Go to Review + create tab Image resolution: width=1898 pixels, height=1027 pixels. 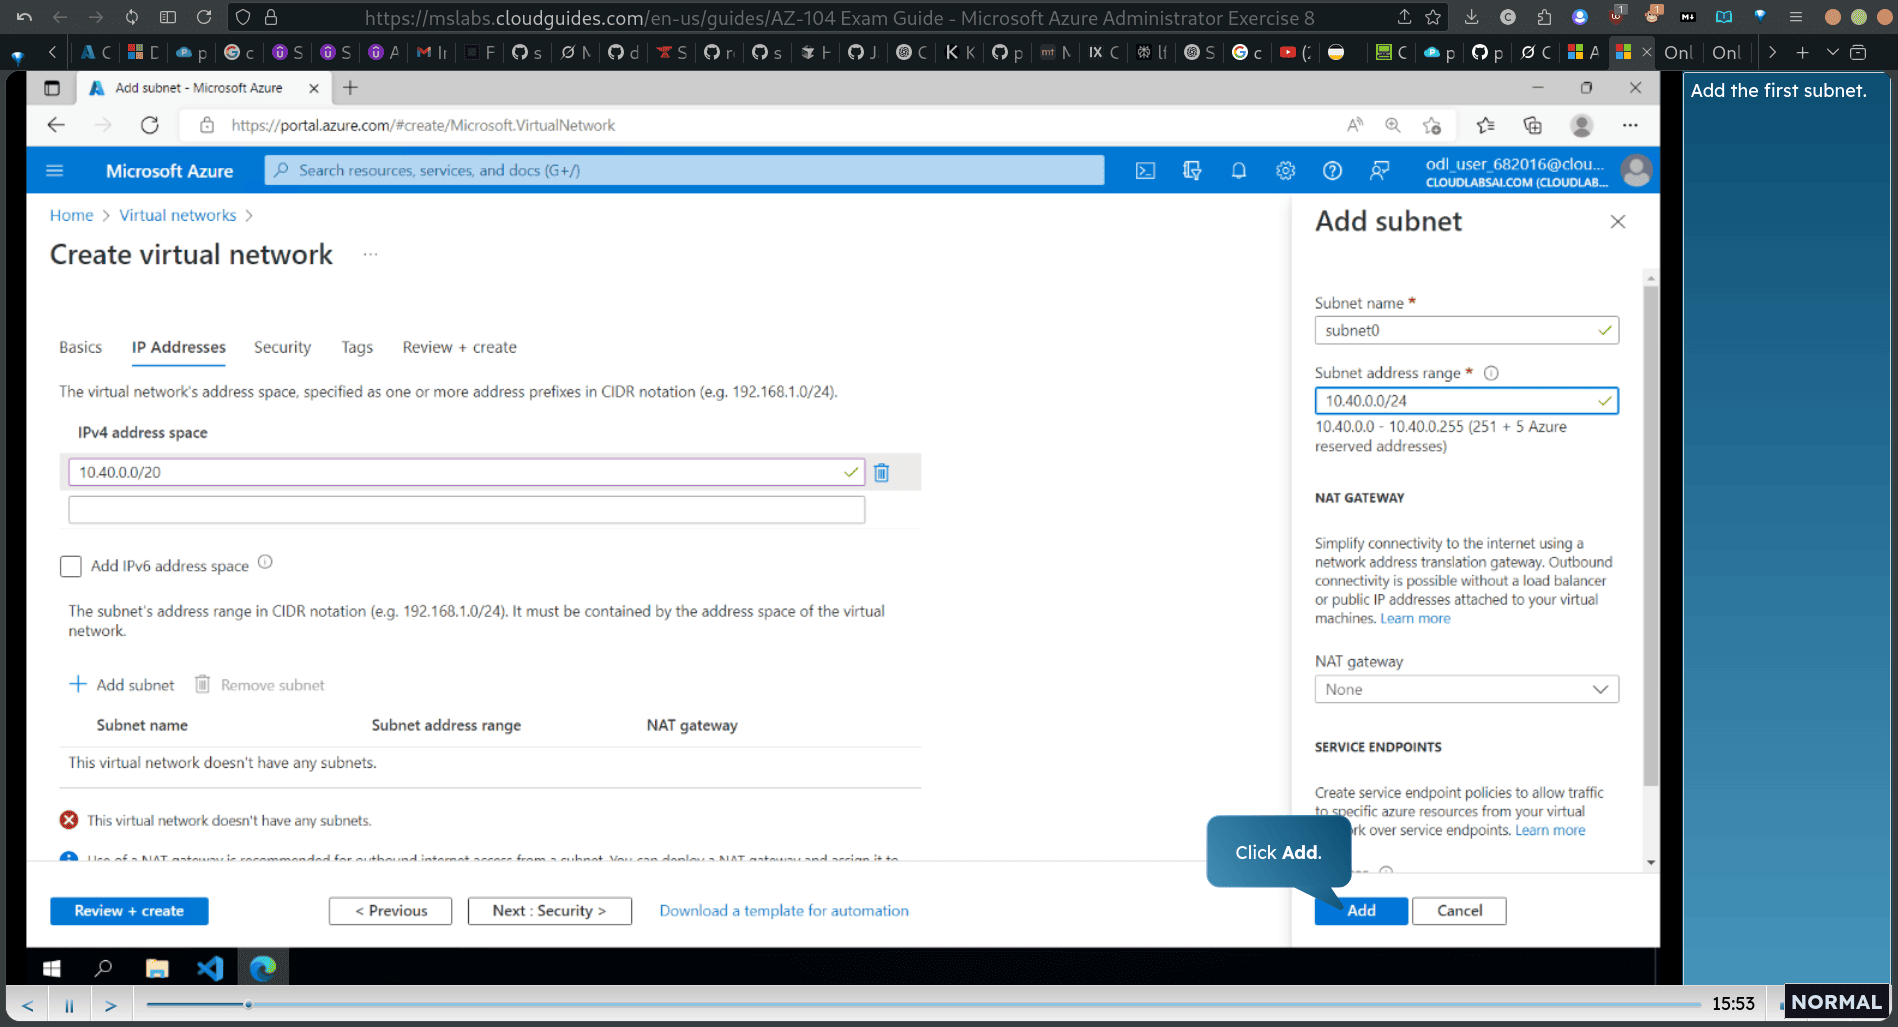(x=460, y=347)
